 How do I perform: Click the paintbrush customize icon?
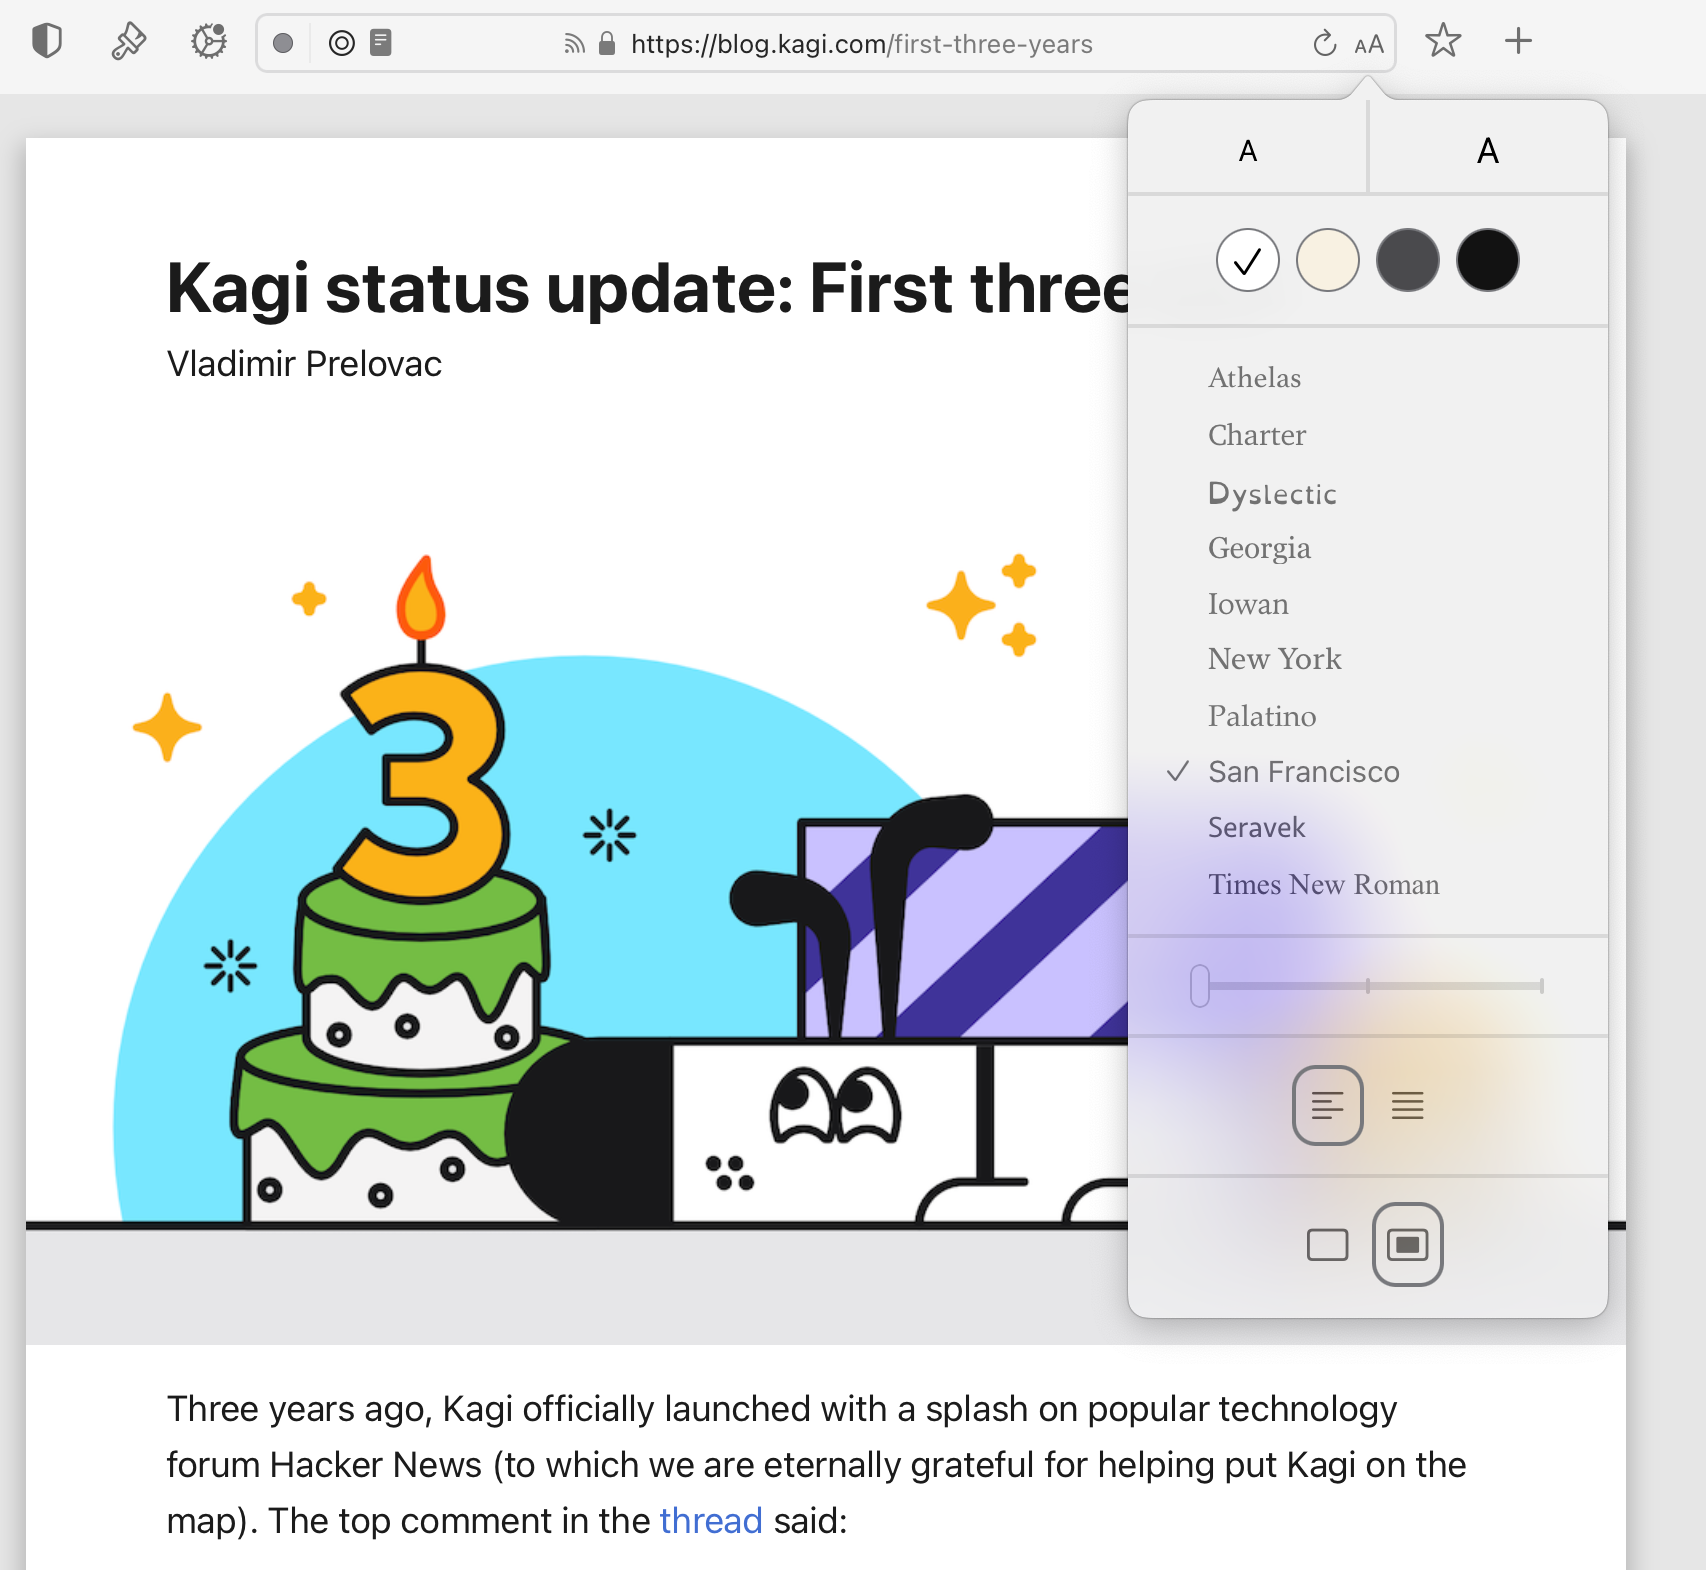coord(128,42)
